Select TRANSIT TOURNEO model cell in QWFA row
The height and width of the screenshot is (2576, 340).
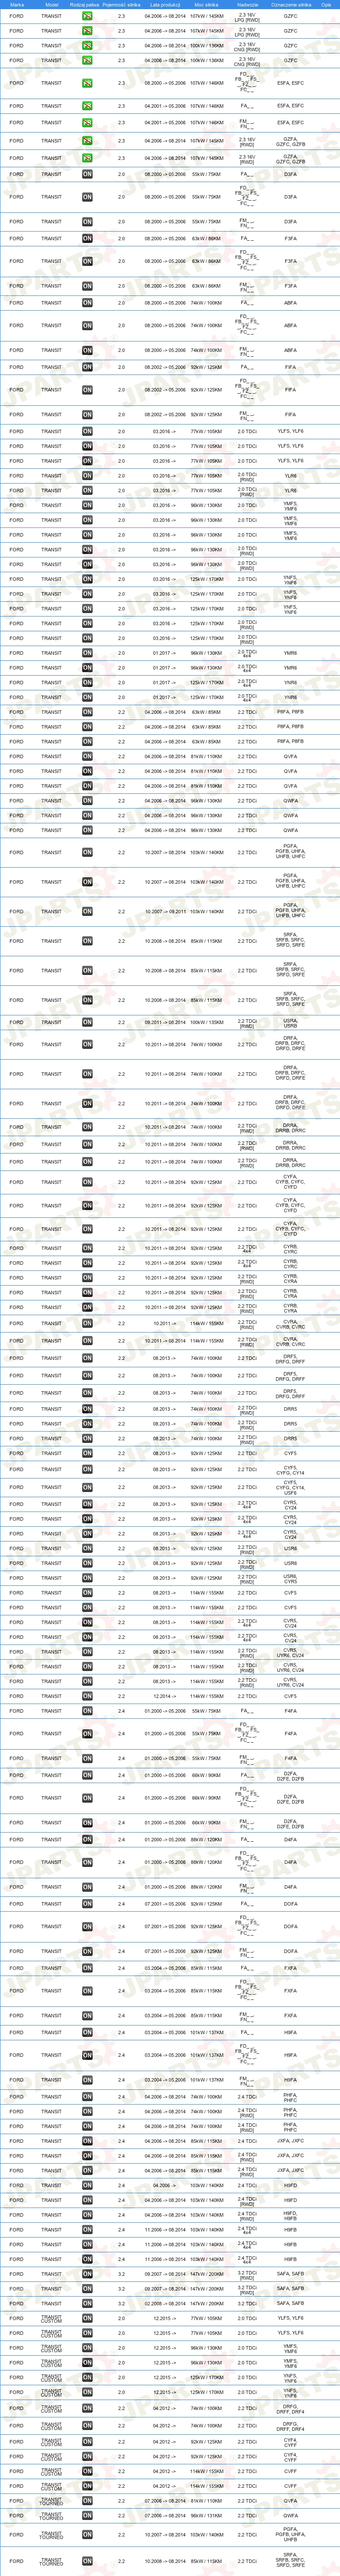click(x=51, y=2515)
